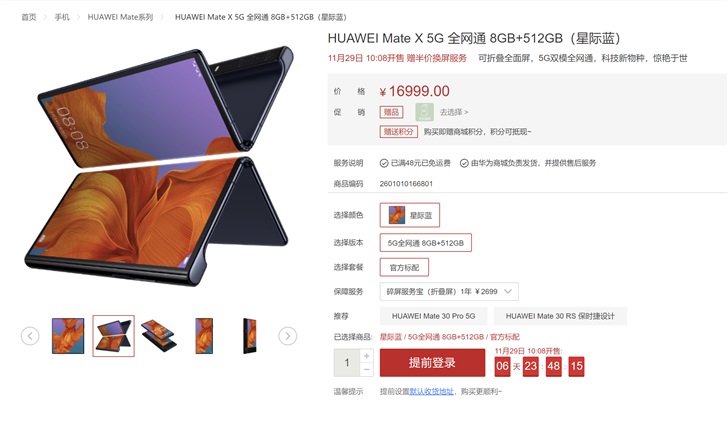Open 去选择 gift selection link
This screenshot has height=423, width=728.
point(454,112)
